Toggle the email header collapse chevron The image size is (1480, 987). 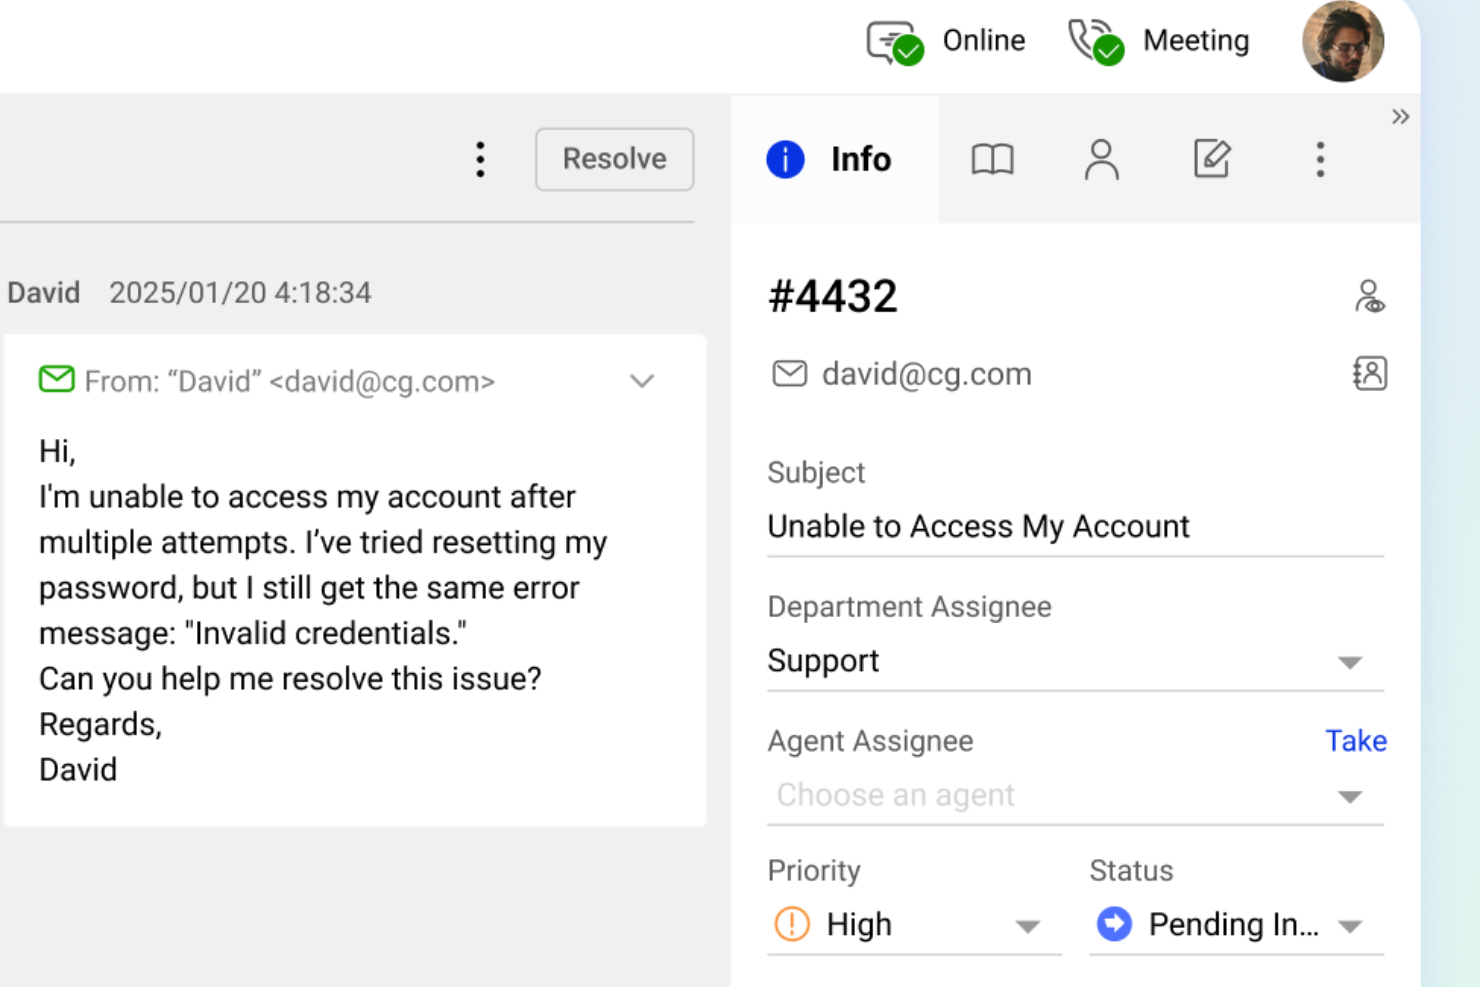(642, 381)
